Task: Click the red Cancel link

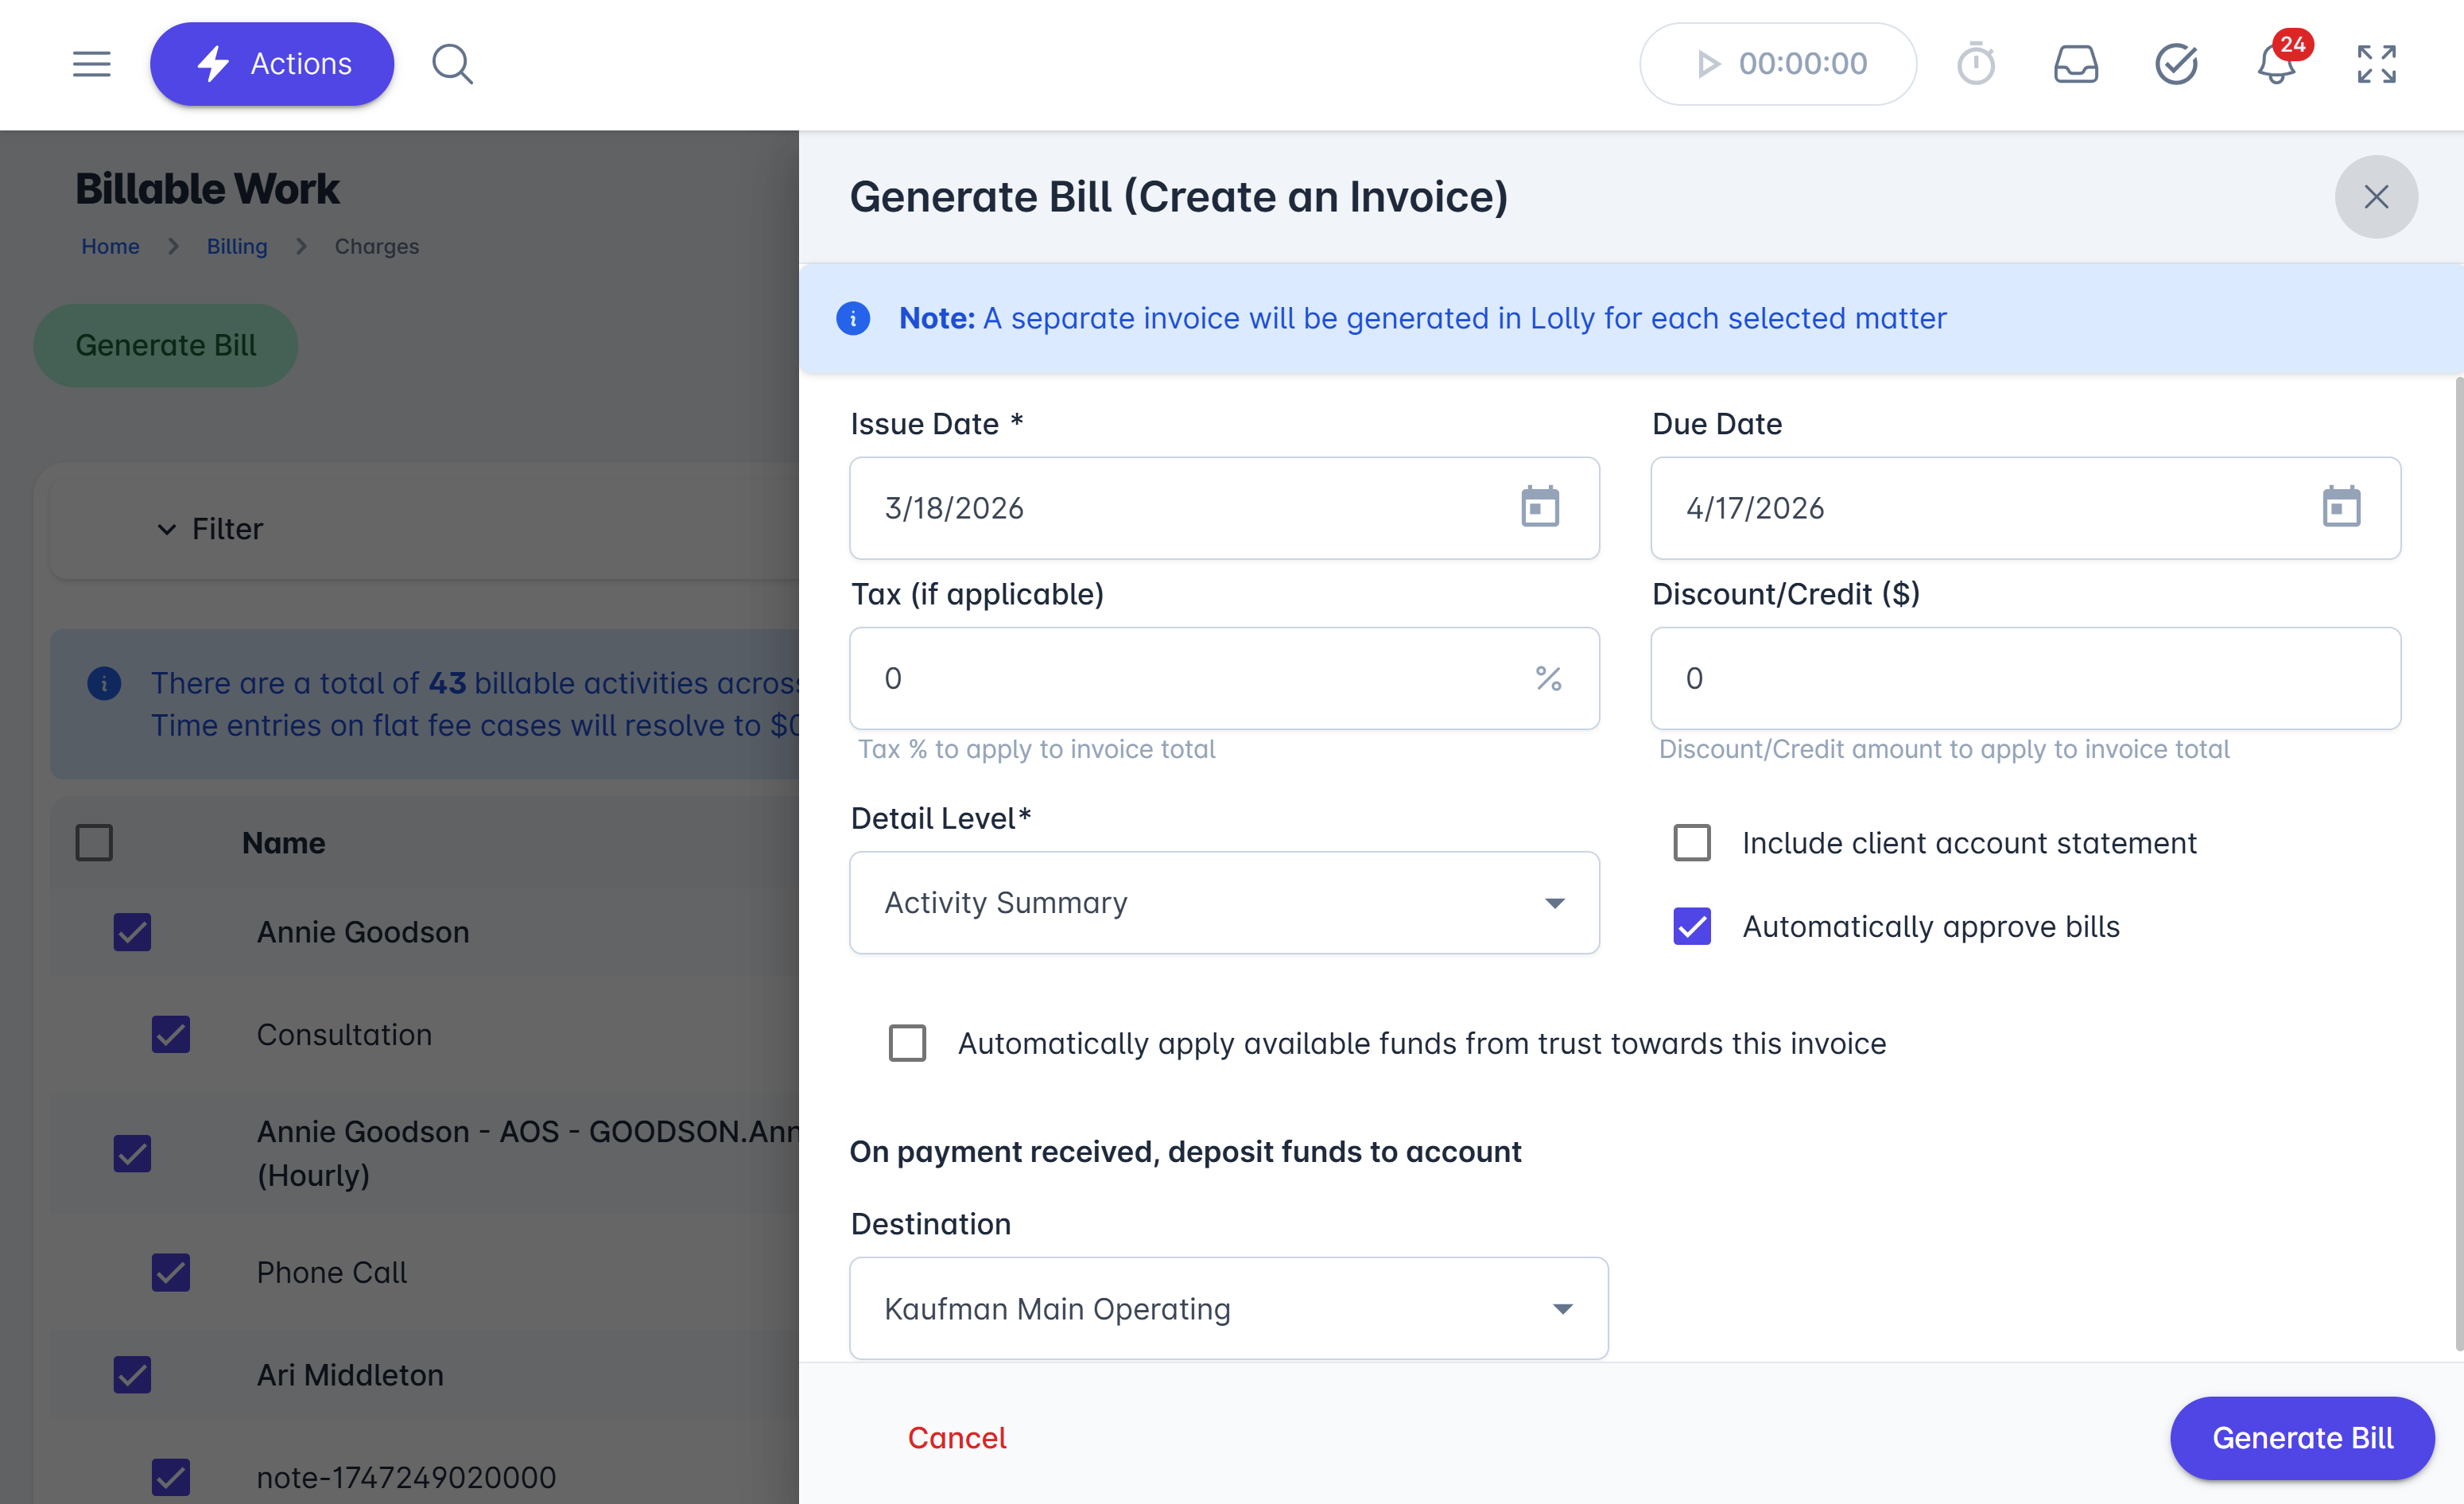Action: click(x=957, y=1438)
